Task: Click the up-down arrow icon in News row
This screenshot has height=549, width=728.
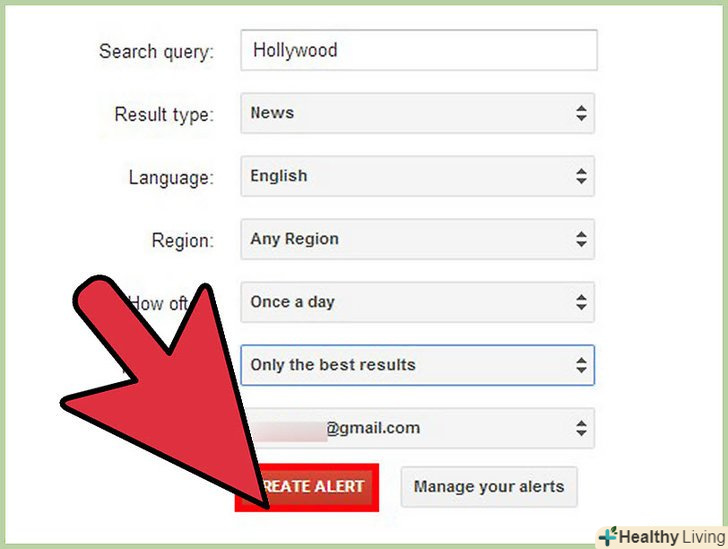Action: (x=581, y=113)
